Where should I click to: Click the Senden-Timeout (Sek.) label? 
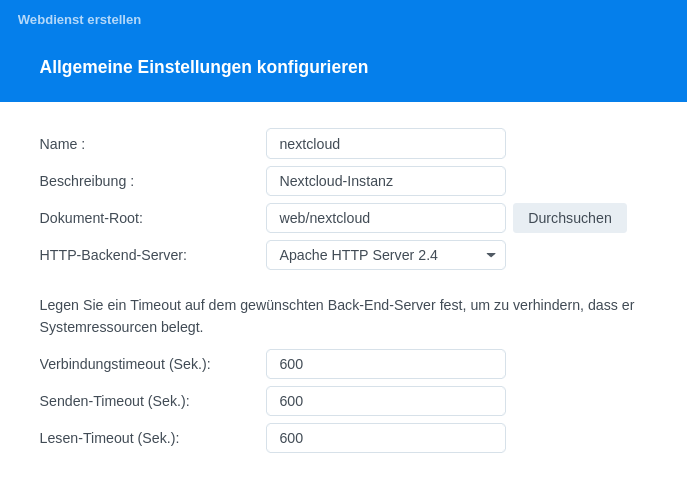coord(114,401)
